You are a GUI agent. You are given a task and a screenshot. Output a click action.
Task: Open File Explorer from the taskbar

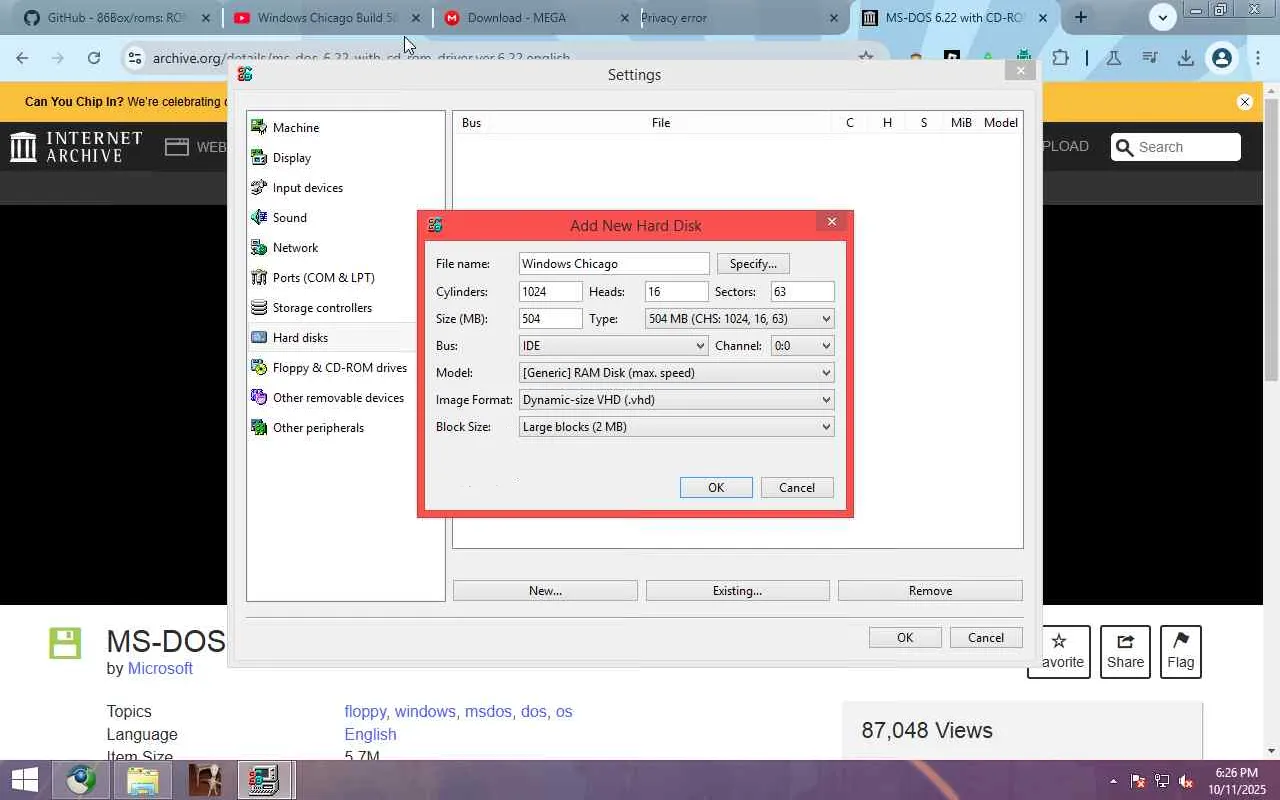(143, 780)
